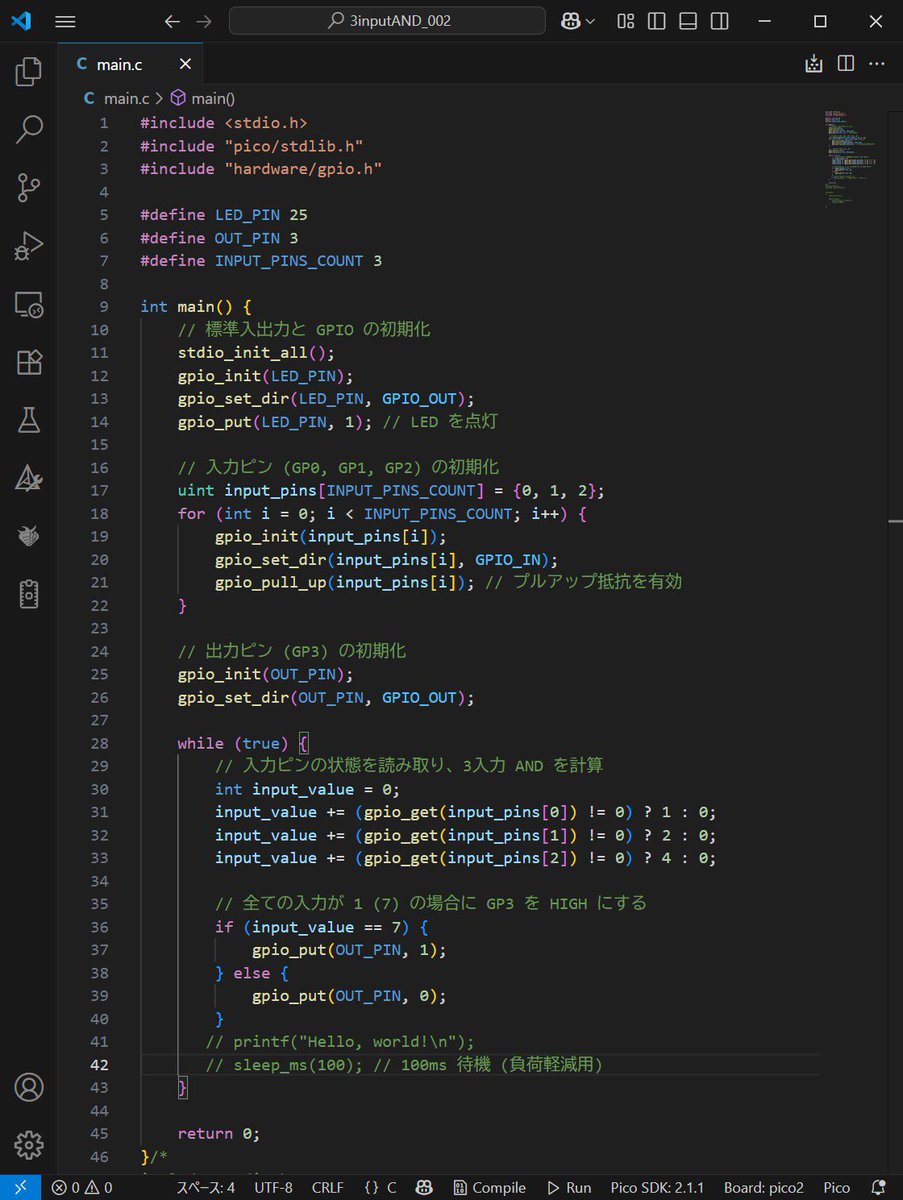
Task: Open Source Control view
Action: tap(29, 187)
